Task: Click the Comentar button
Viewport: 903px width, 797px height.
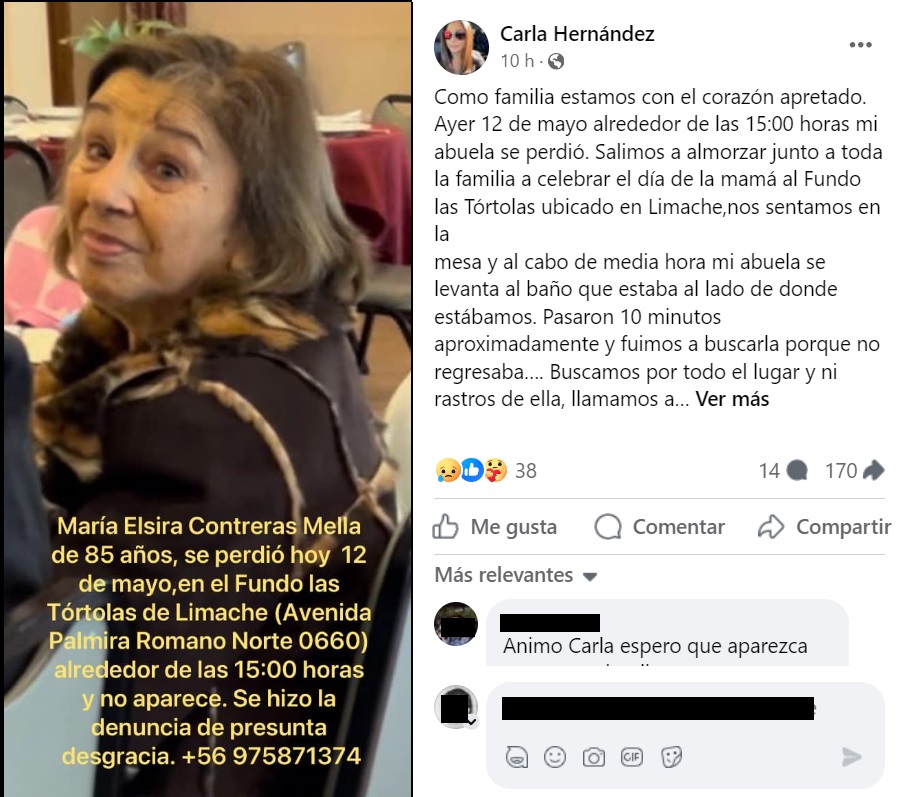Action: click(x=659, y=527)
